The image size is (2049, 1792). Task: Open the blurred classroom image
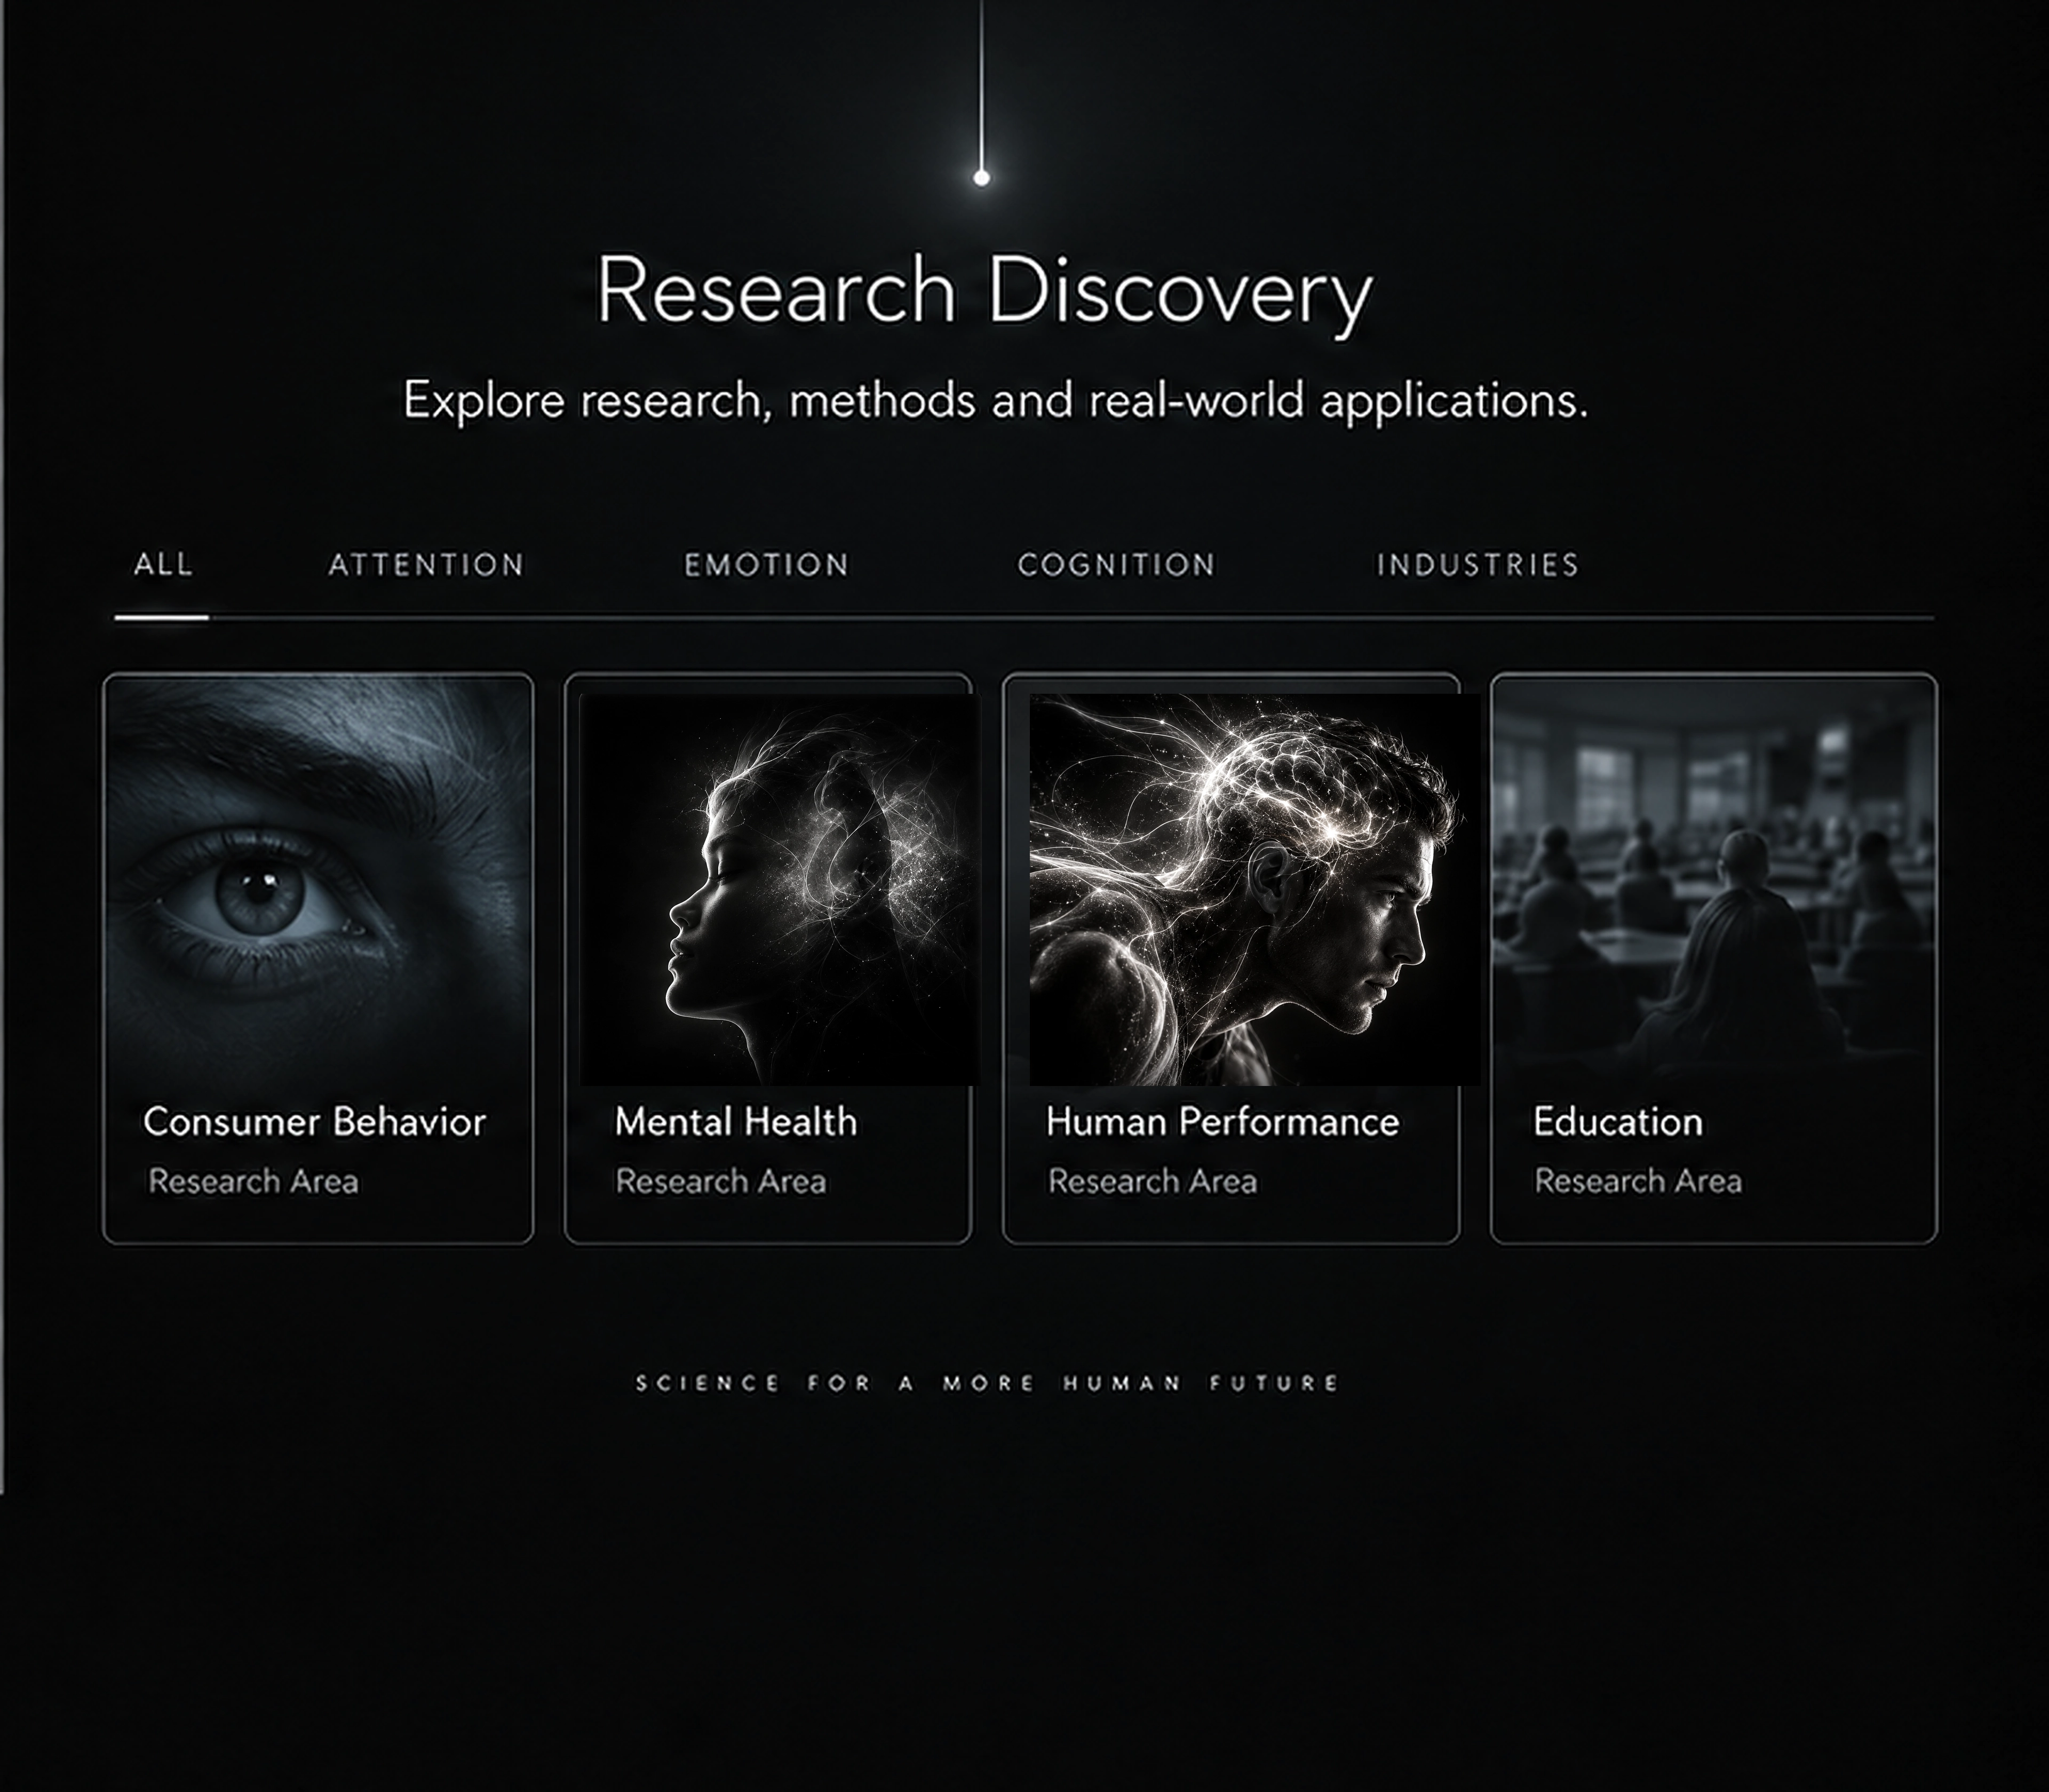tap(1714, 880)
